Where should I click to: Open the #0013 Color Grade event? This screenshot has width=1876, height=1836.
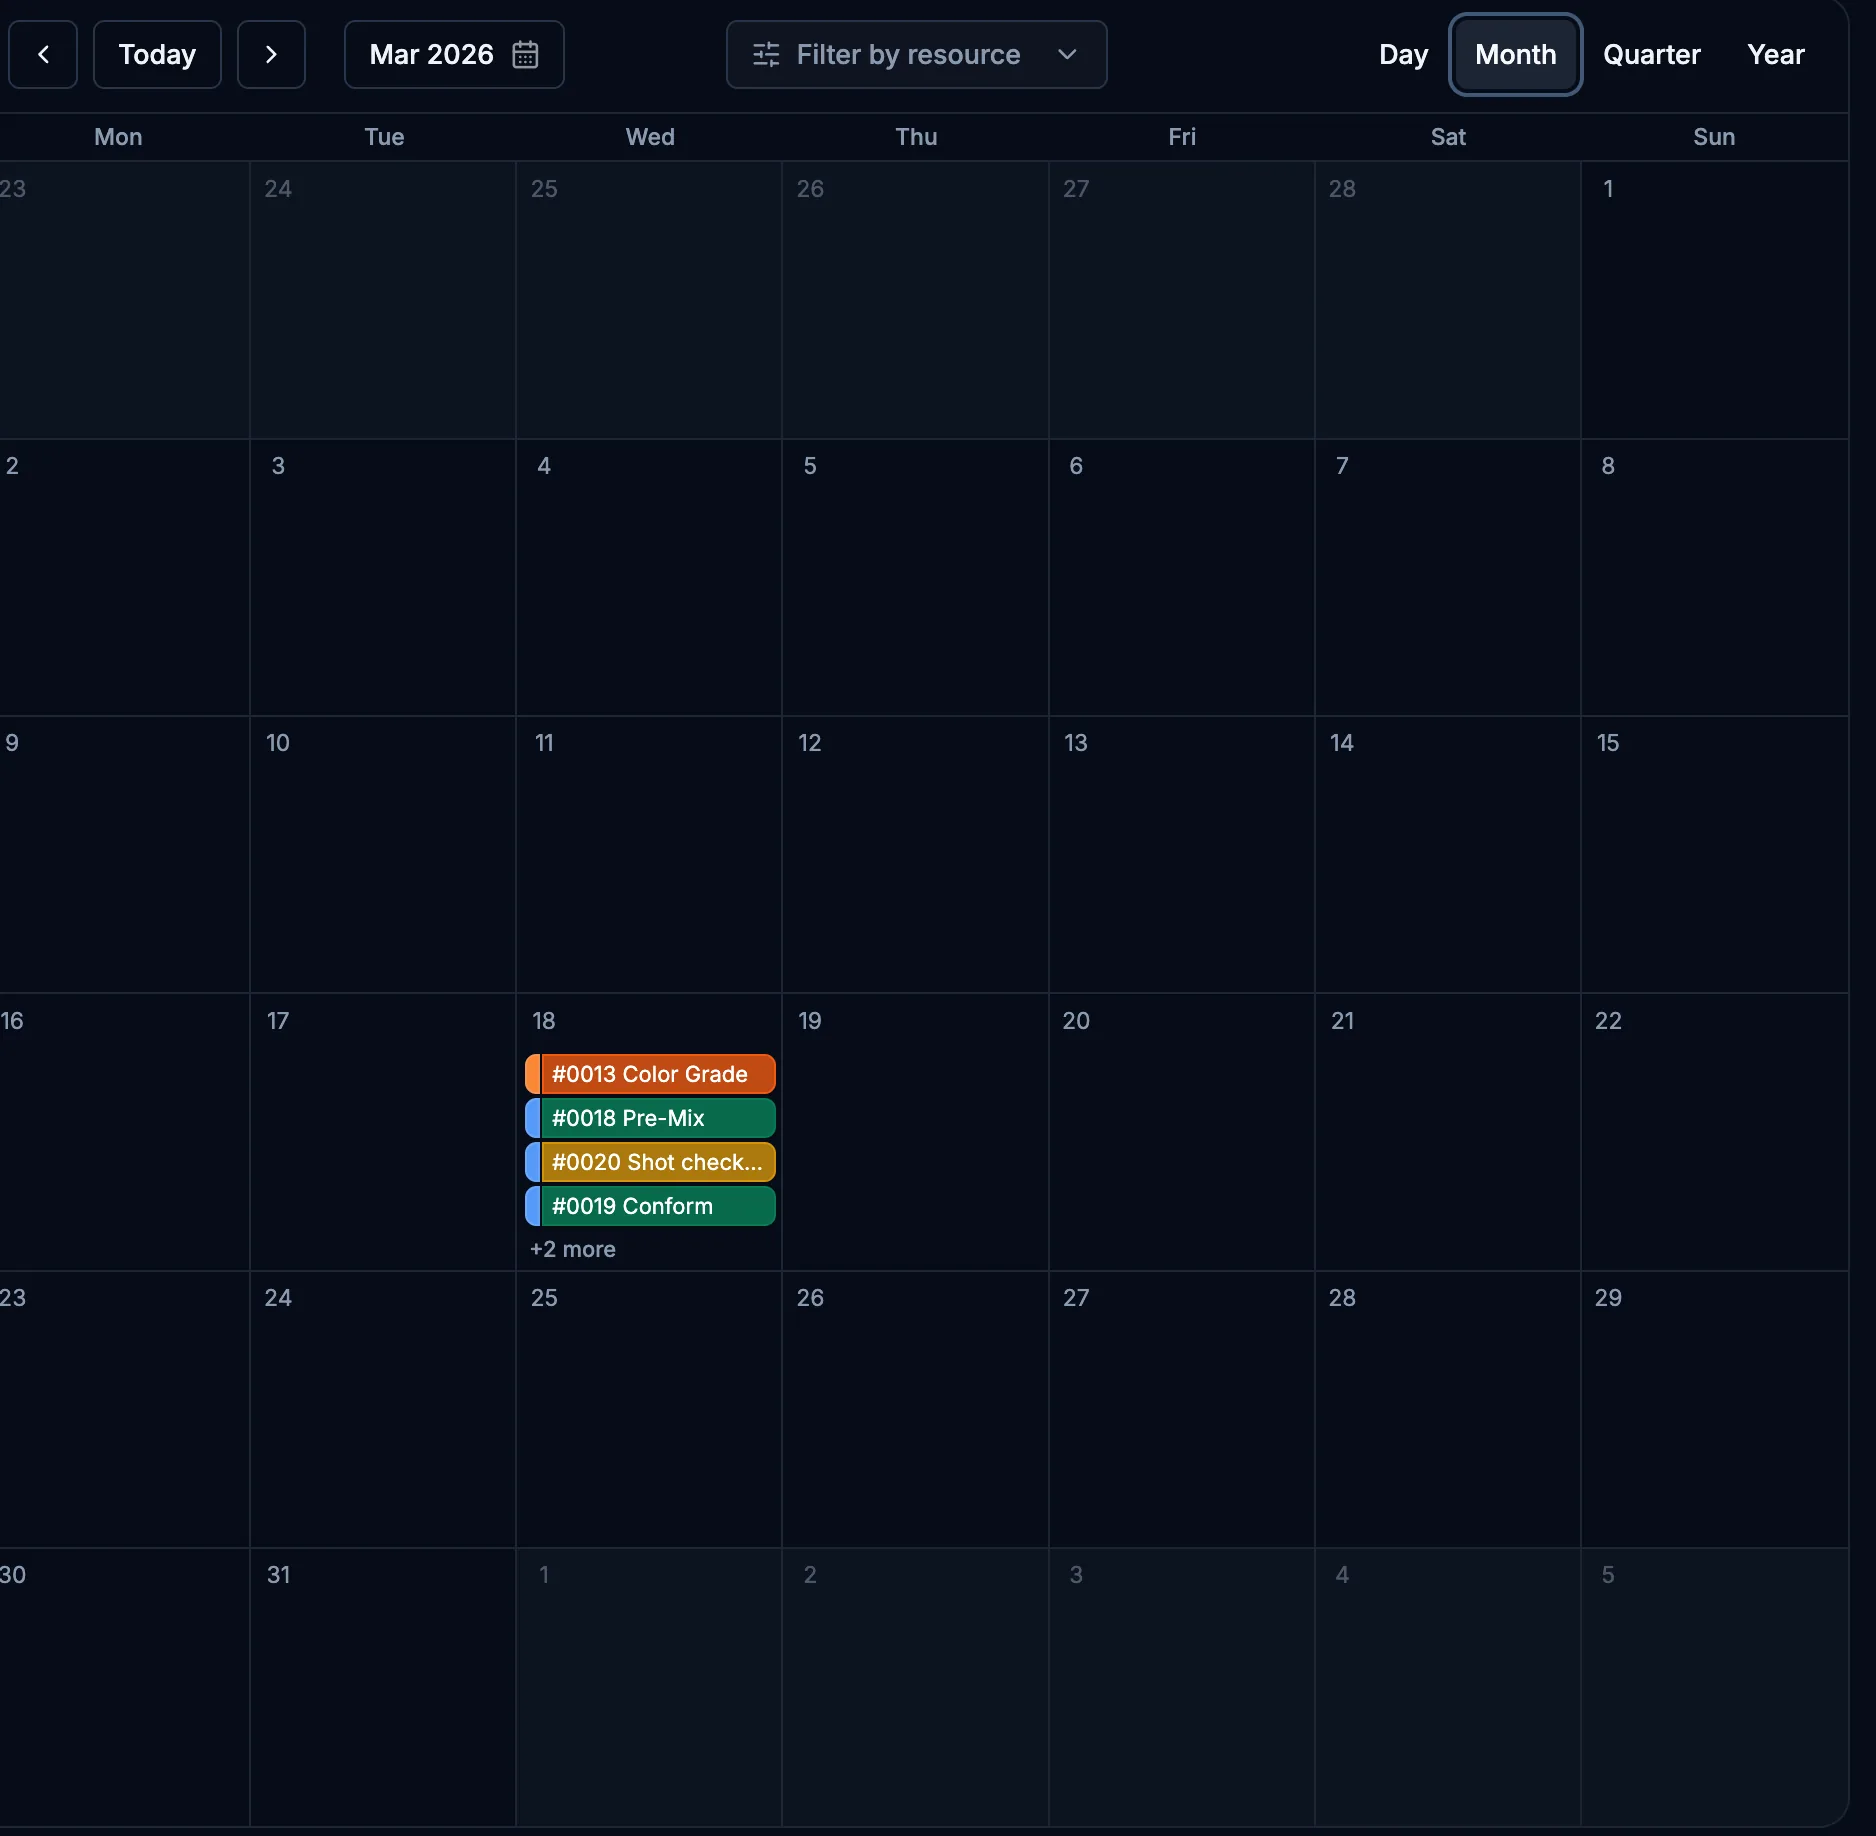(650, 1074)
